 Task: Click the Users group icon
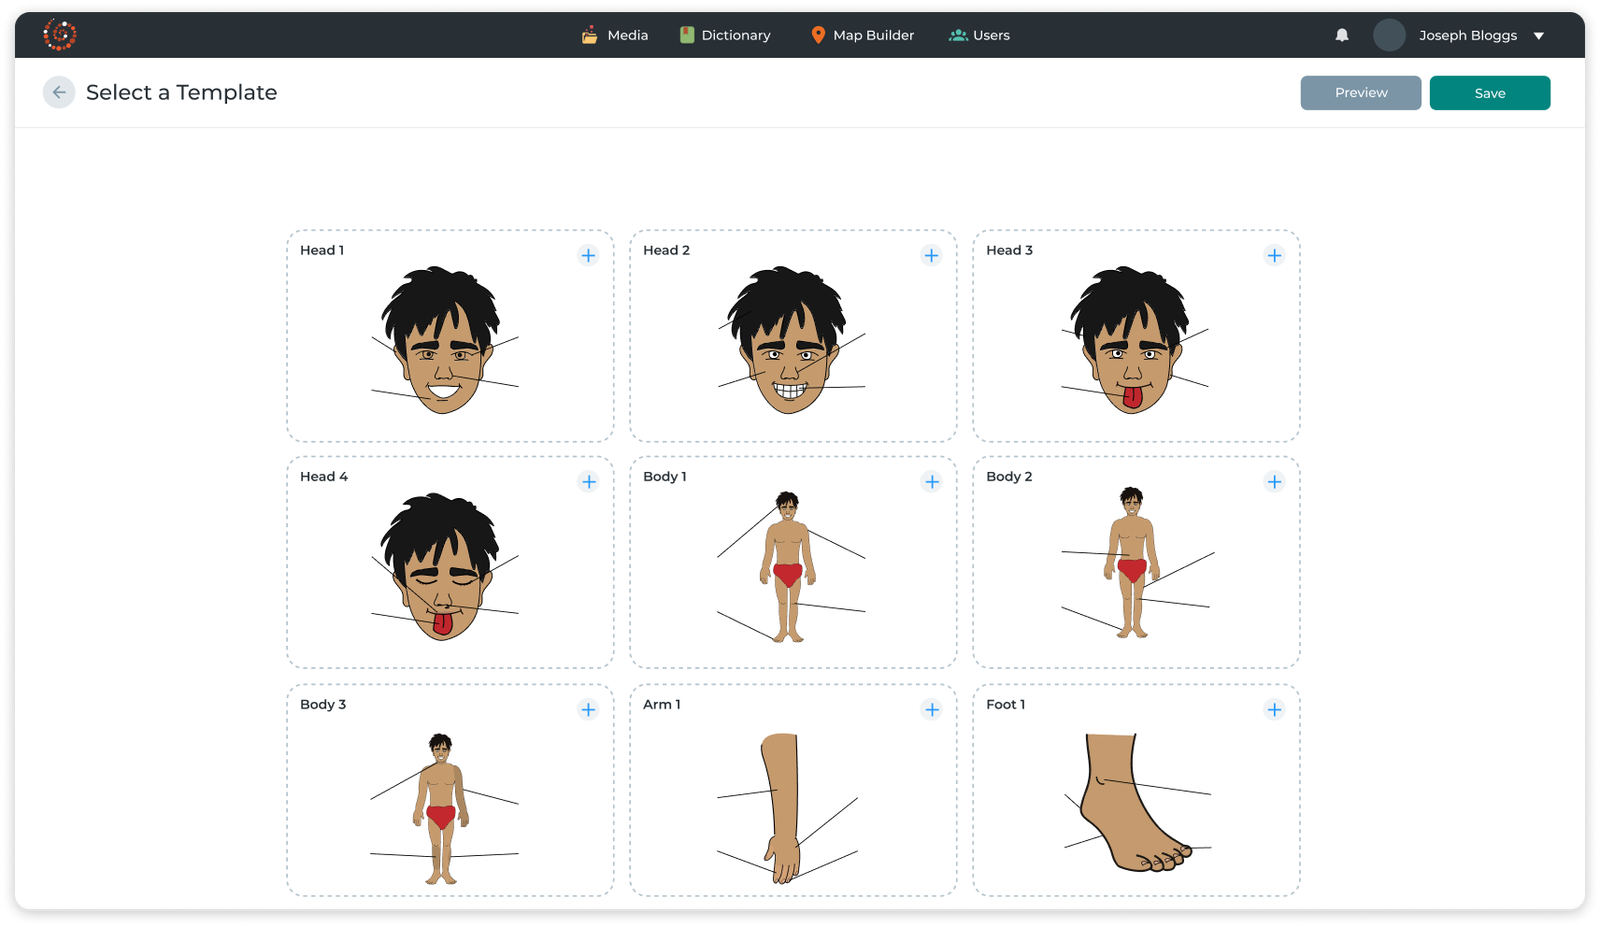957,34
